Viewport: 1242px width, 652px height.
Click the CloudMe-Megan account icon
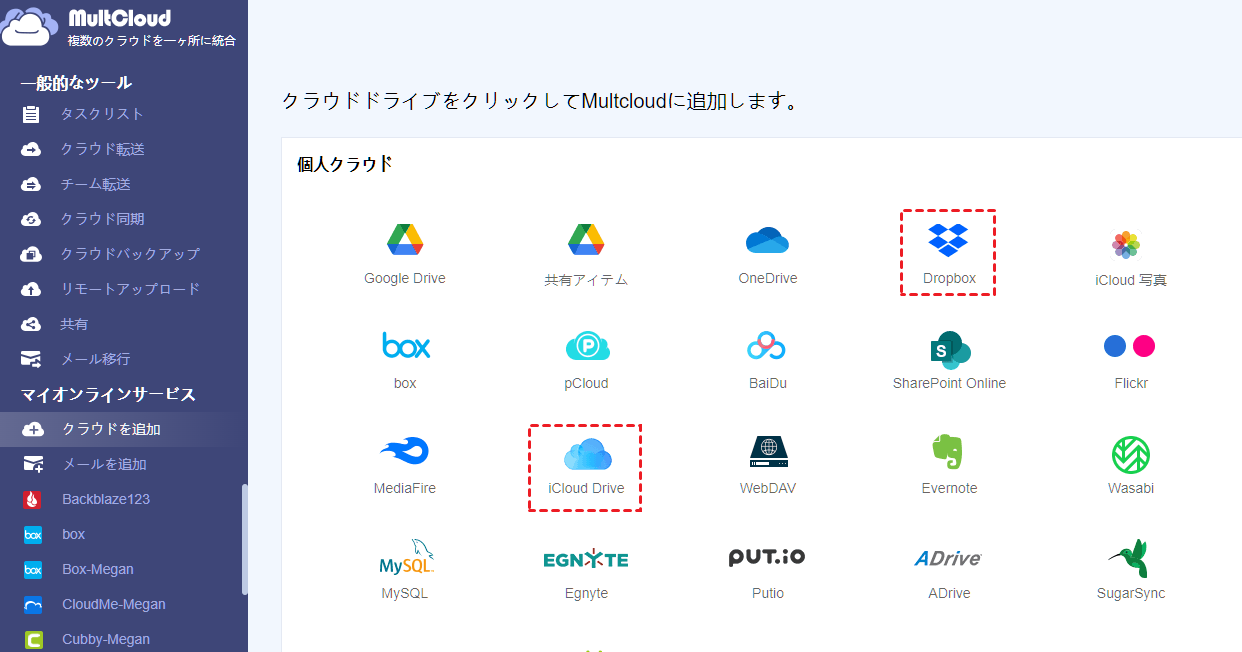[33, 604]
